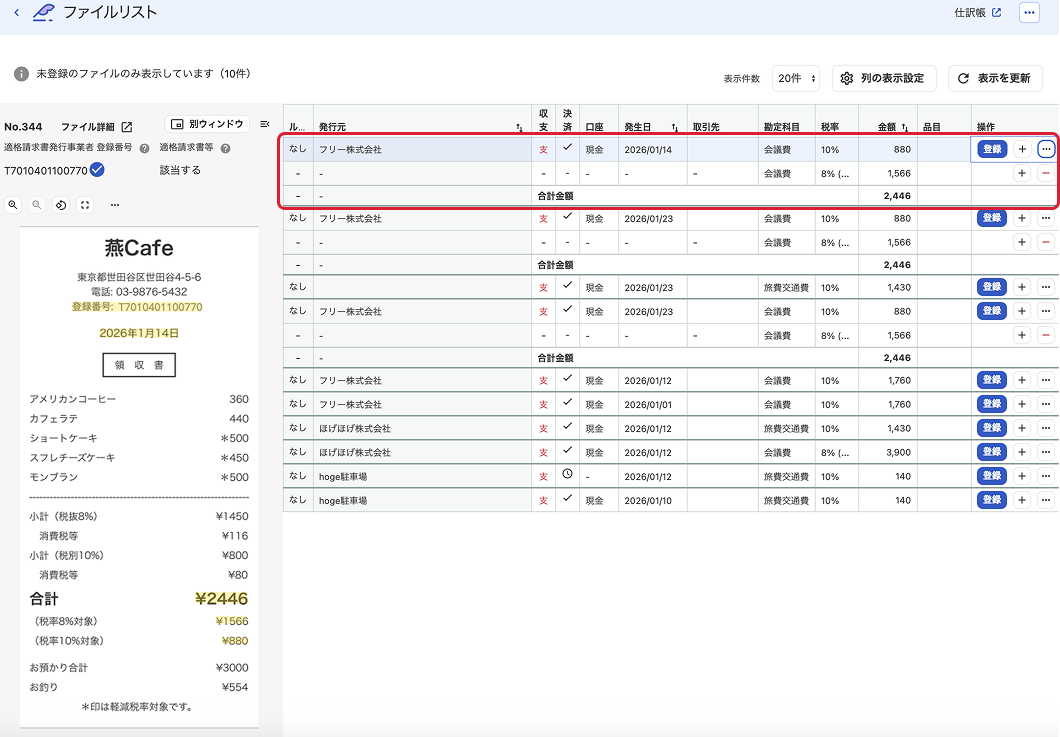Expand receipt preview to fullscreen
The width and height of the screenshot is (1060, 737).
click(85, 205)
